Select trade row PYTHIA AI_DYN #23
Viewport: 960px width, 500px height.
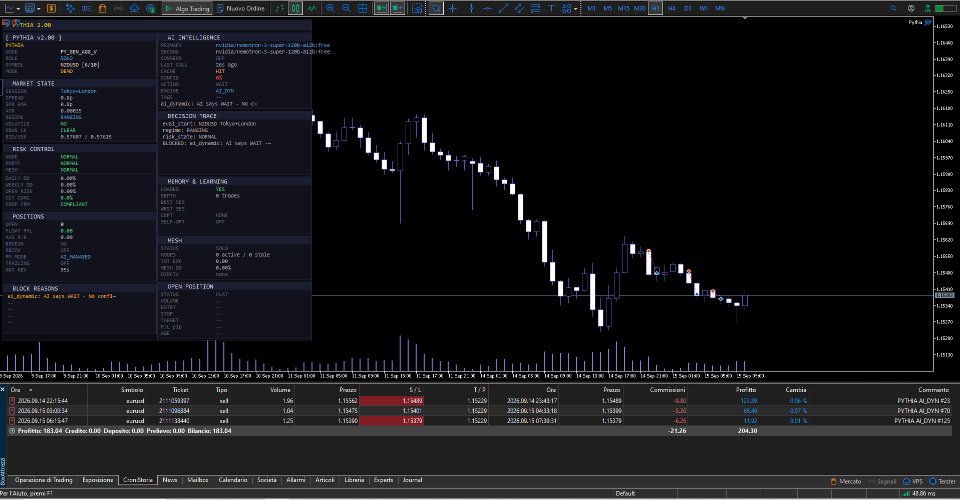click(480, 401)
